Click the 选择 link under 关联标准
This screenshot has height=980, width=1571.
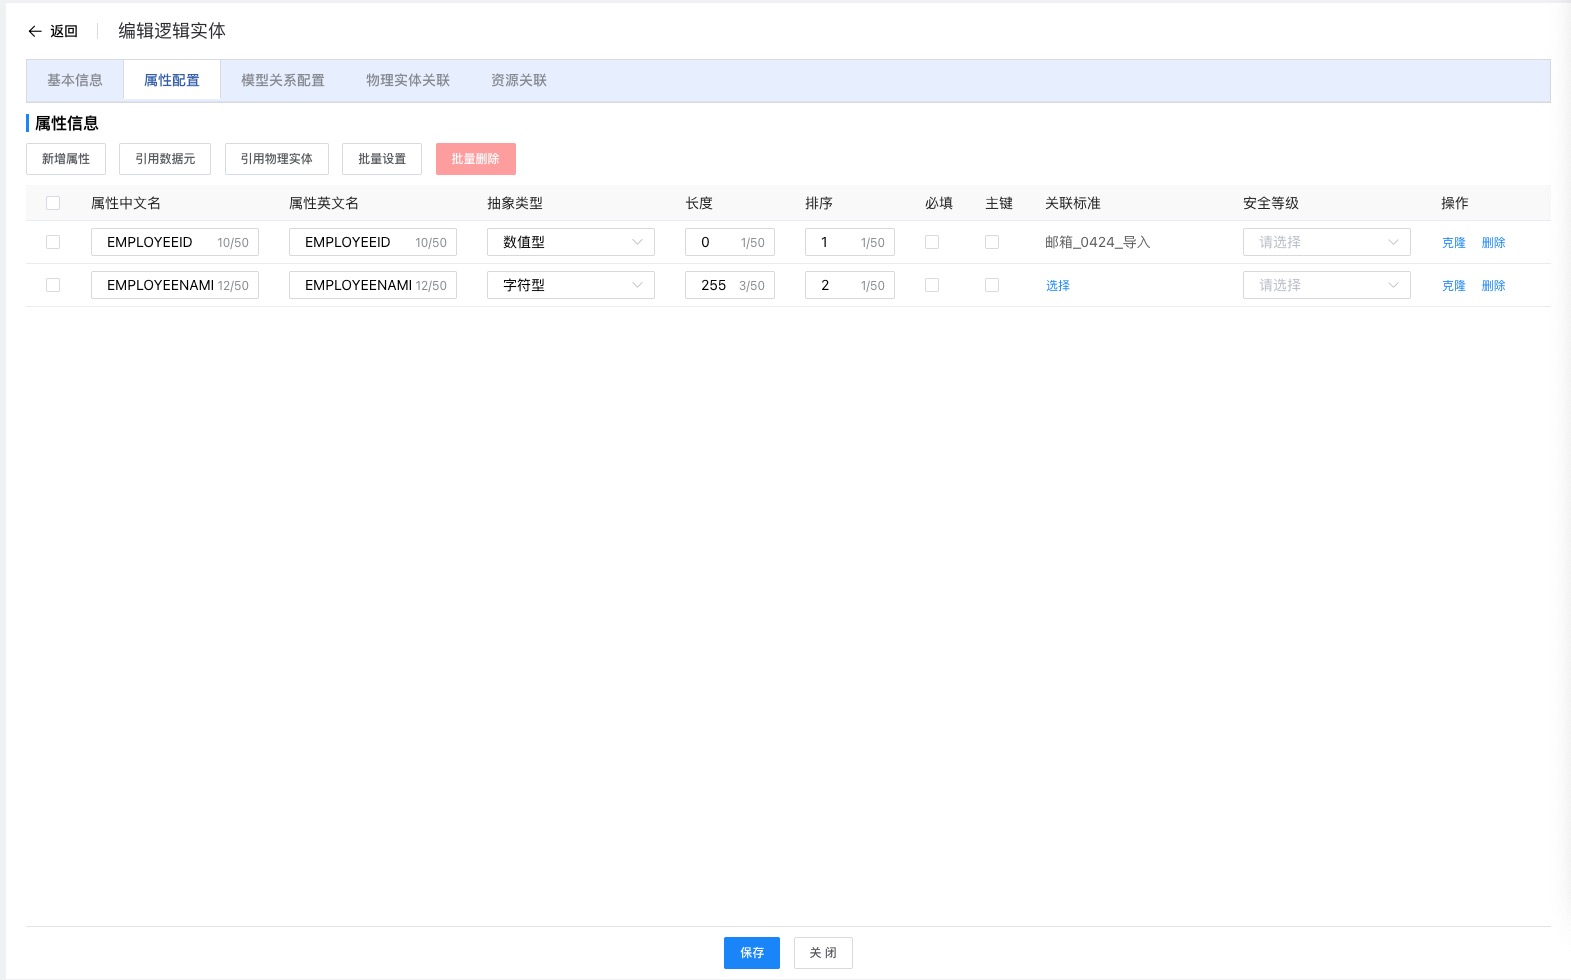pos(1058,285)
